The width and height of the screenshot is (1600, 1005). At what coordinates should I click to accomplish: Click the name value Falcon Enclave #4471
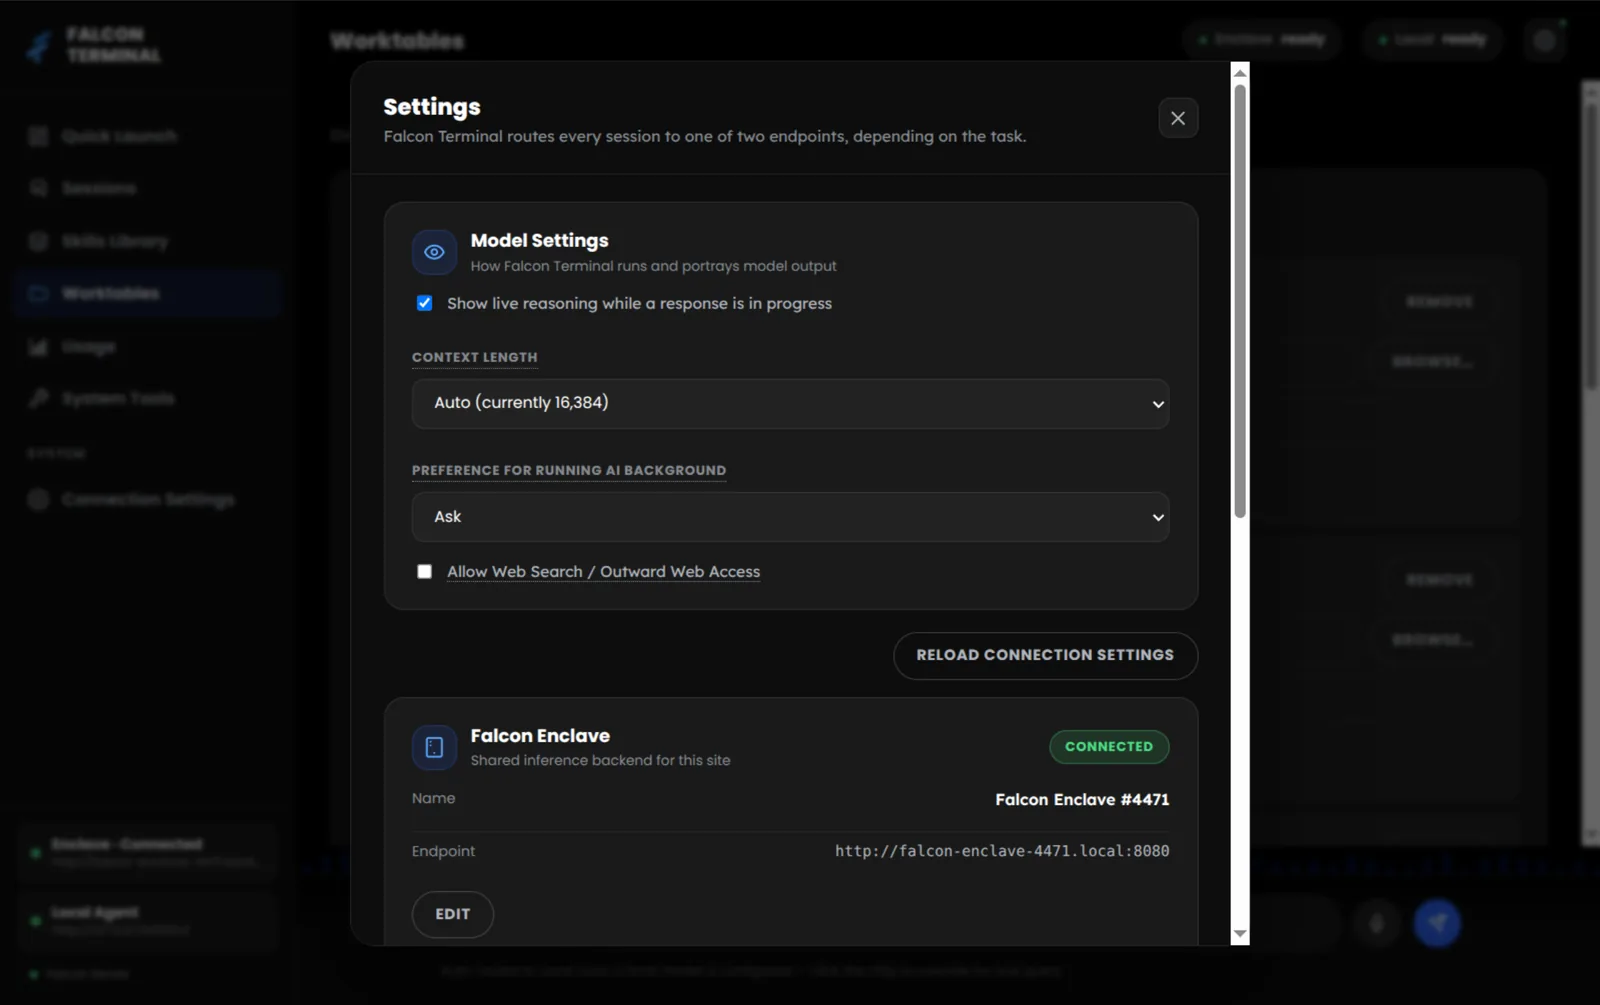(x=1082, y=799)
